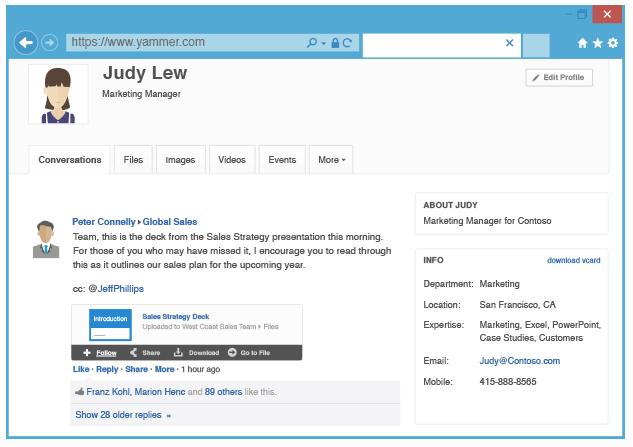Show the 89 others who liked

point(223,392)
